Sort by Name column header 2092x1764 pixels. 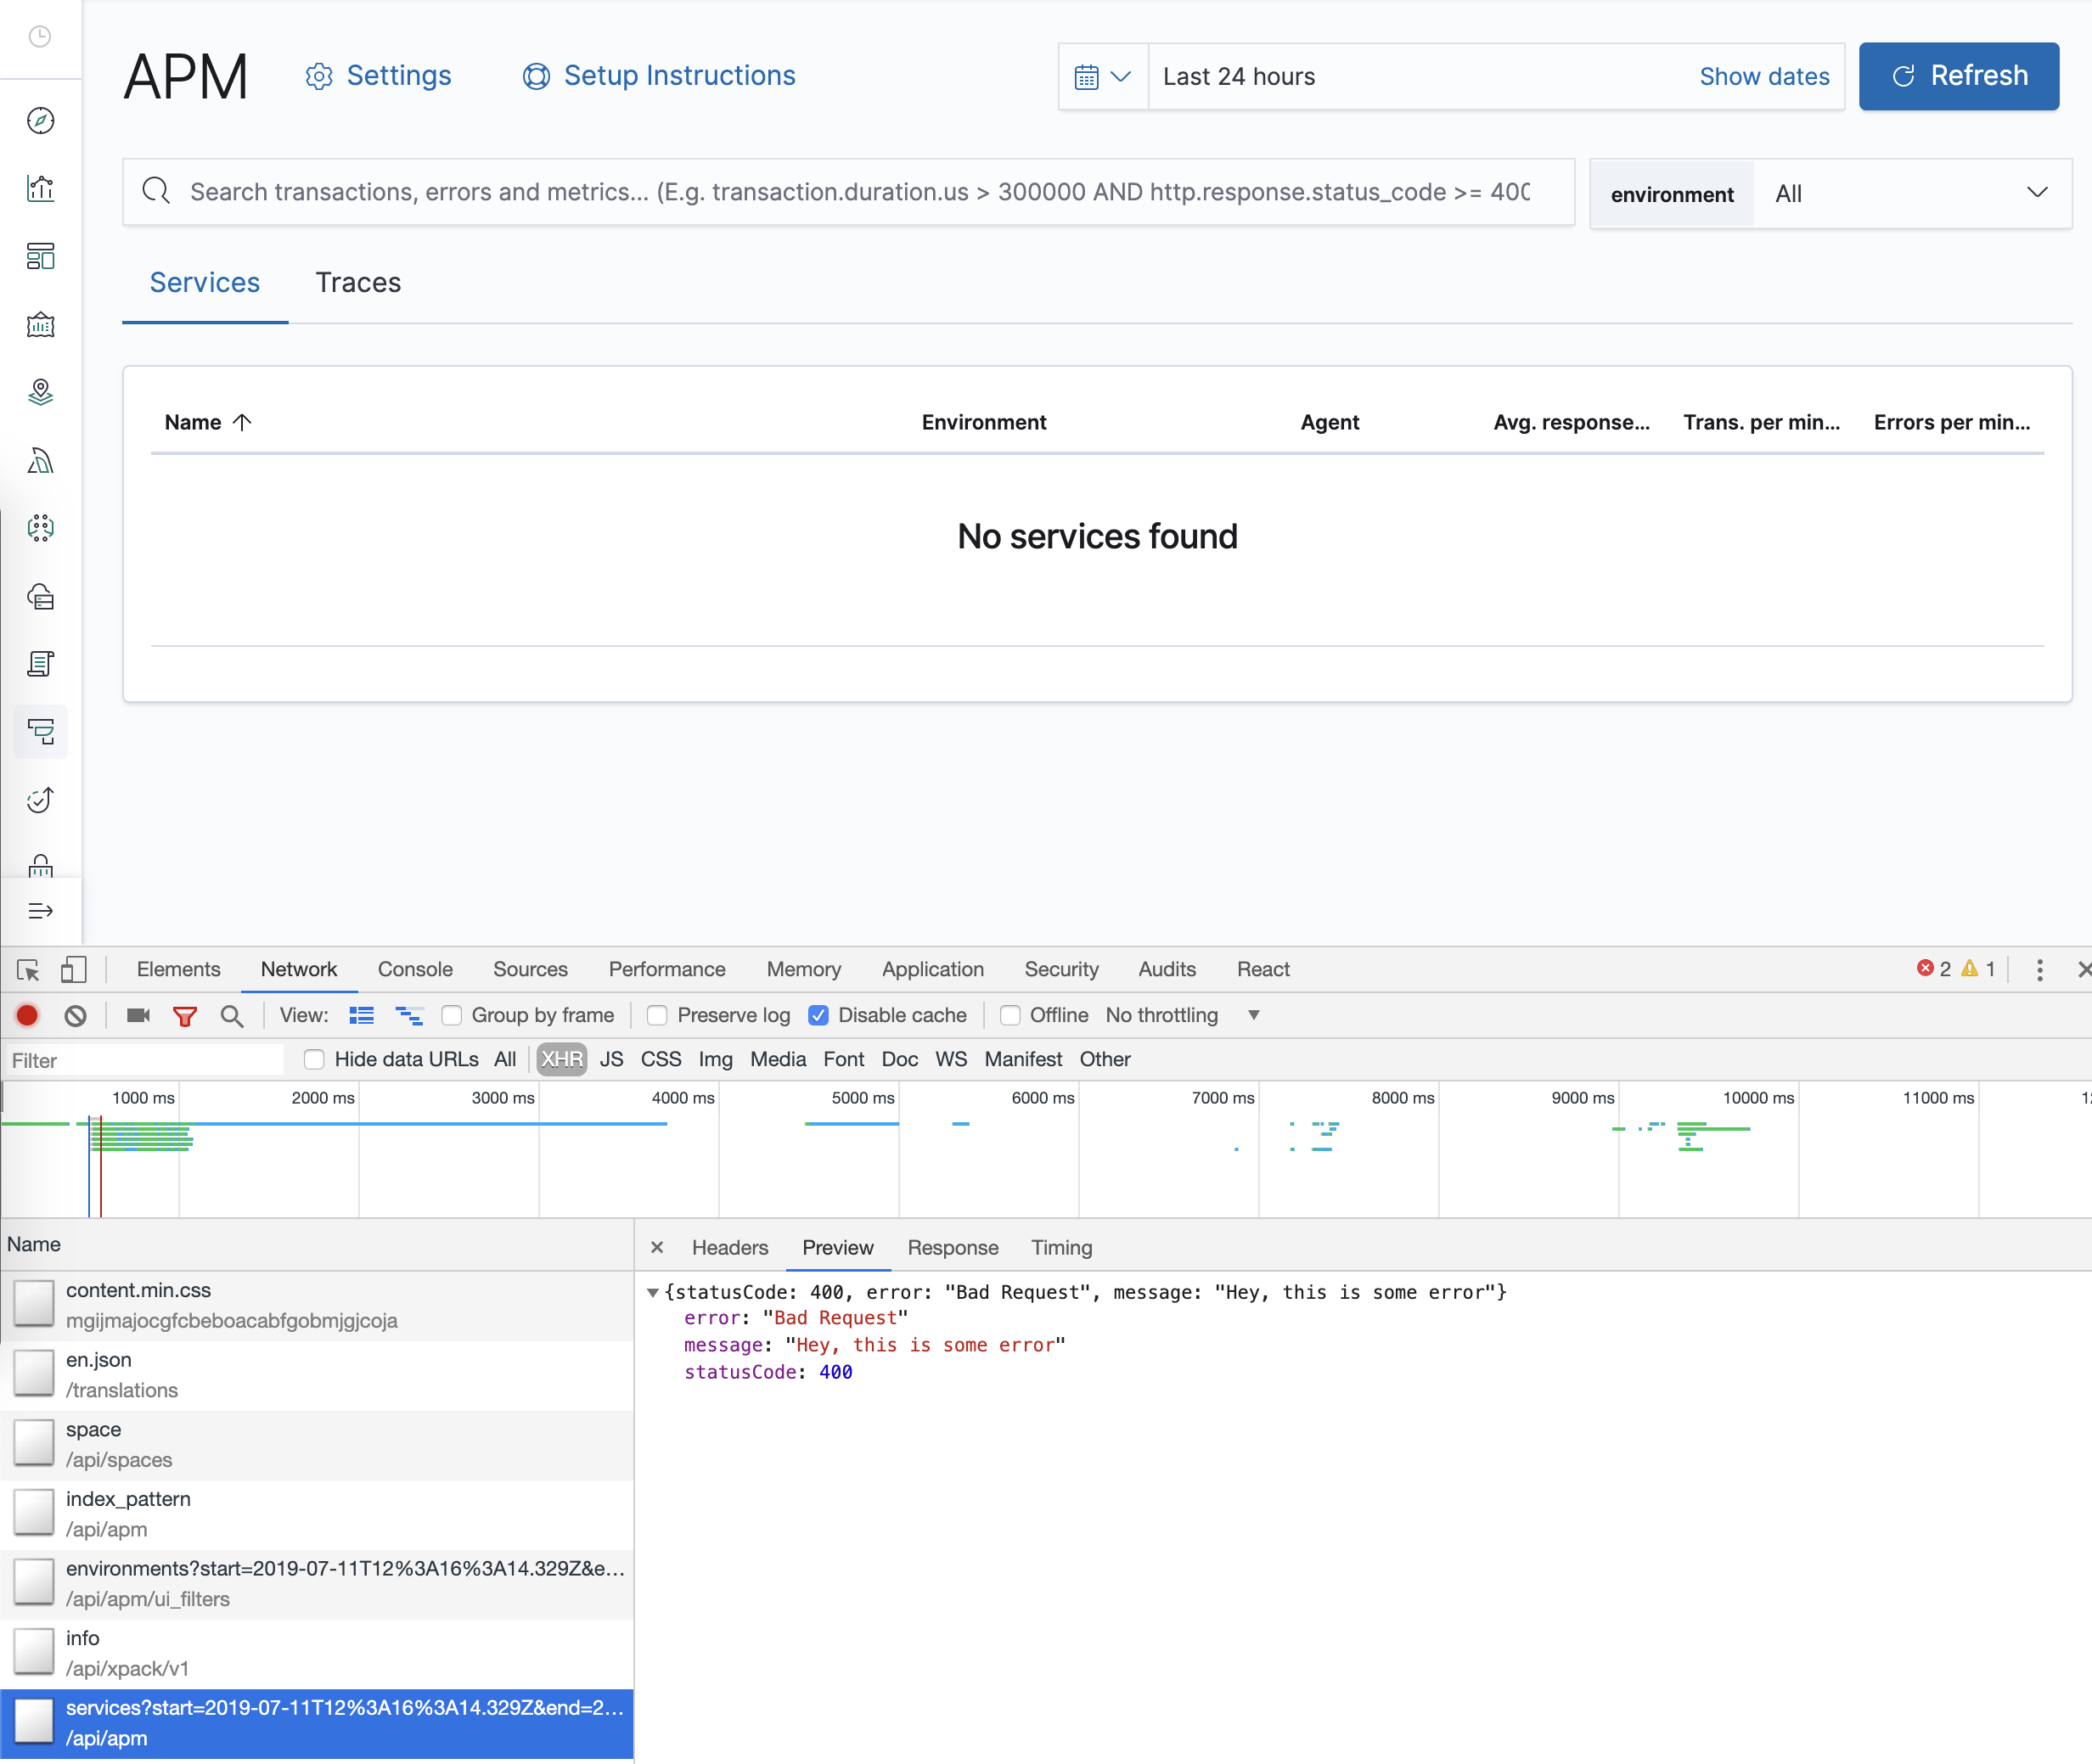click(x=207, y=422)
